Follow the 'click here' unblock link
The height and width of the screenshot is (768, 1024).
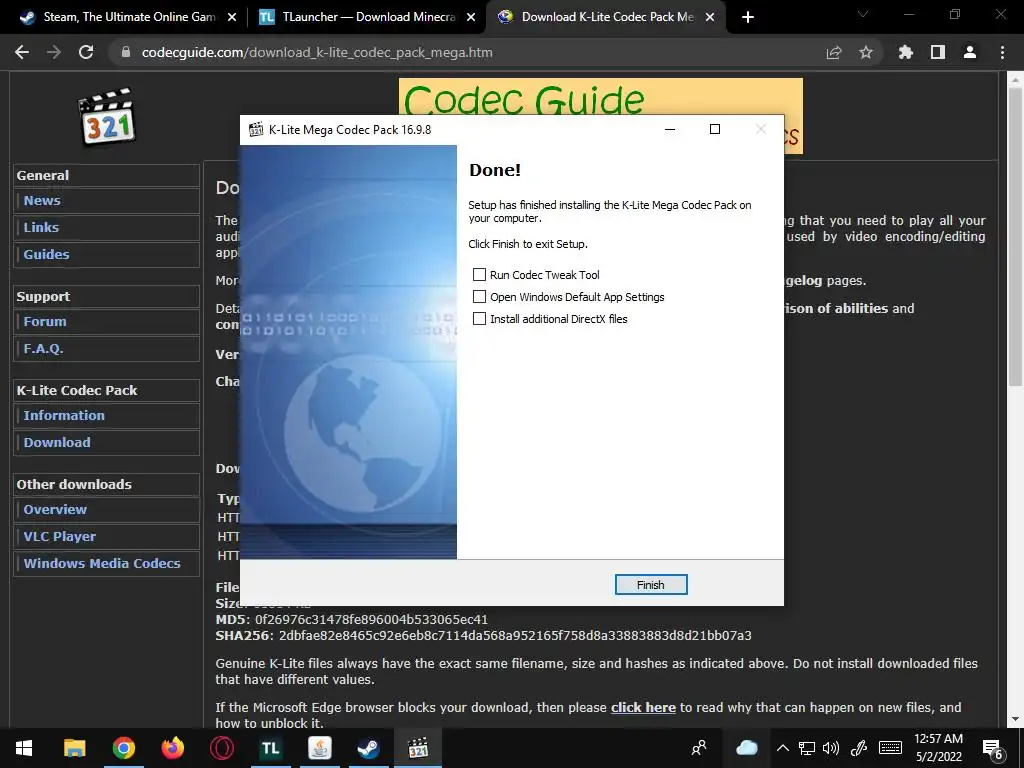click(643, 707)
